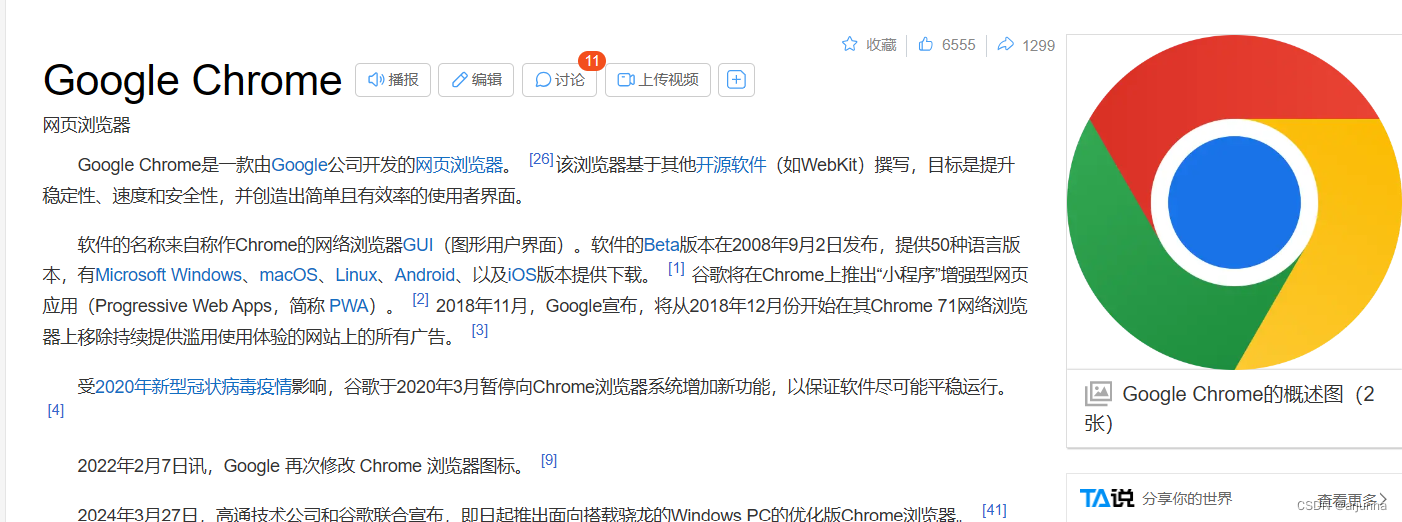Viewport: 1402px width, 522px height.
Task: Click the 查看更多 link in TA说 panel
Action: pos(1352,499)
